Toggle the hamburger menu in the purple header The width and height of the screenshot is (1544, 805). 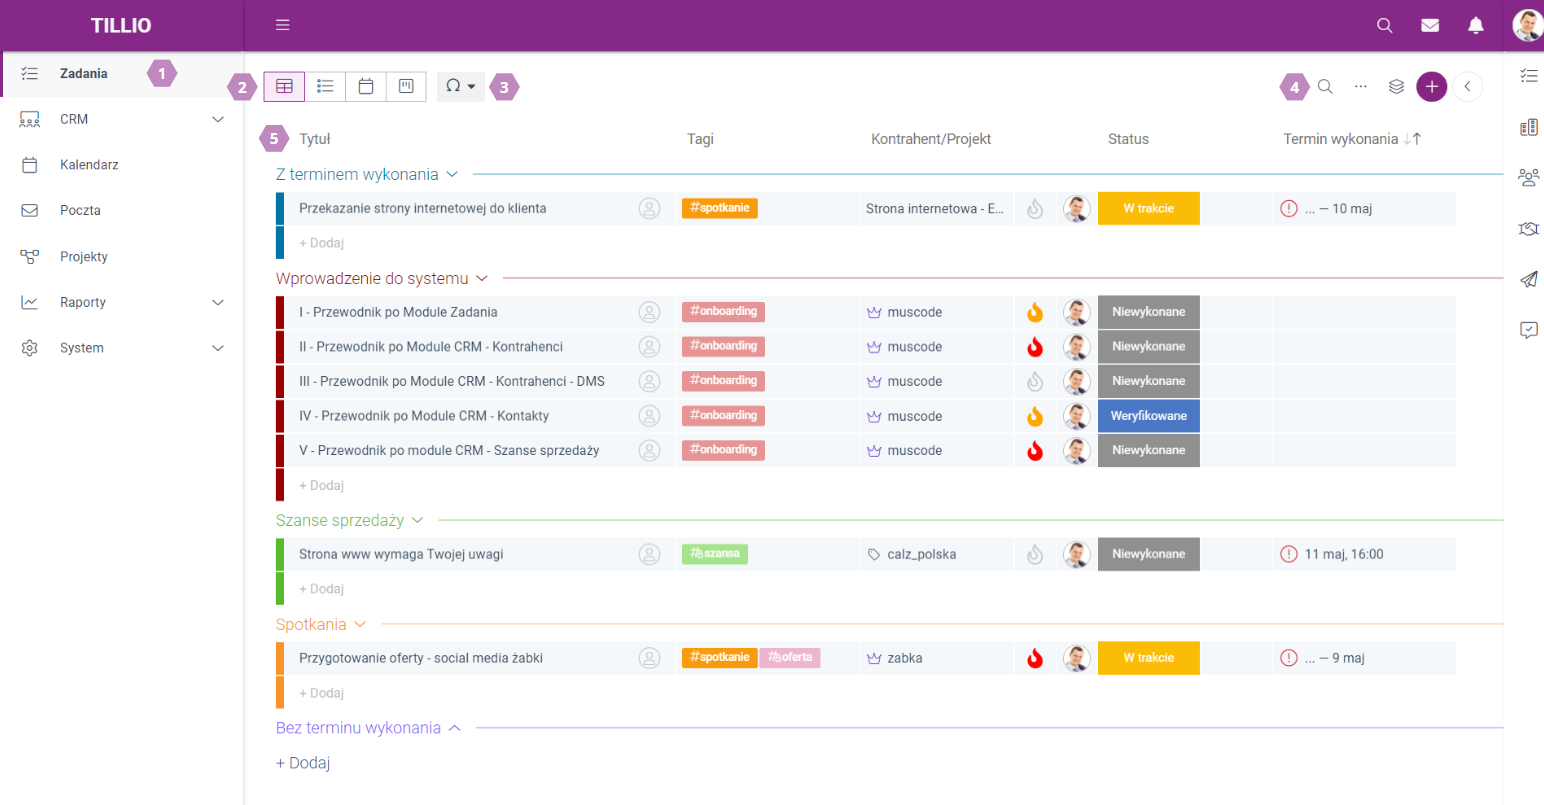283,25
